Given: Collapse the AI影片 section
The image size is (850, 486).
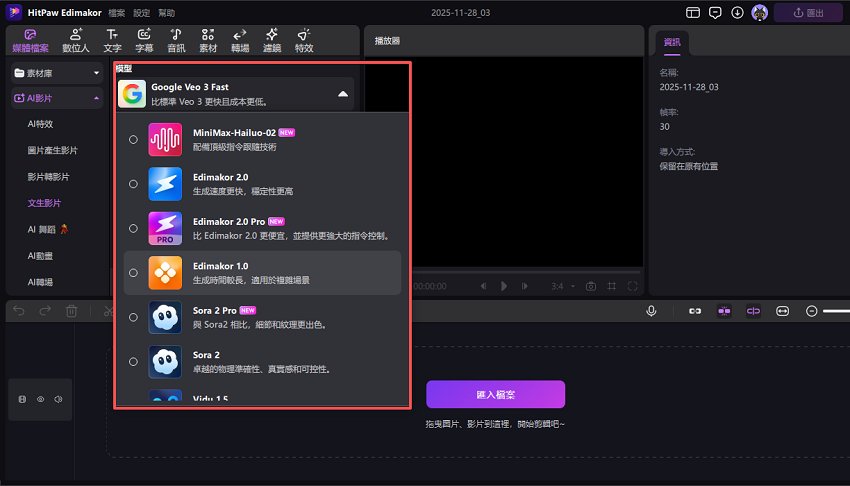Looking at the screenshot, I should pos(56,98).
